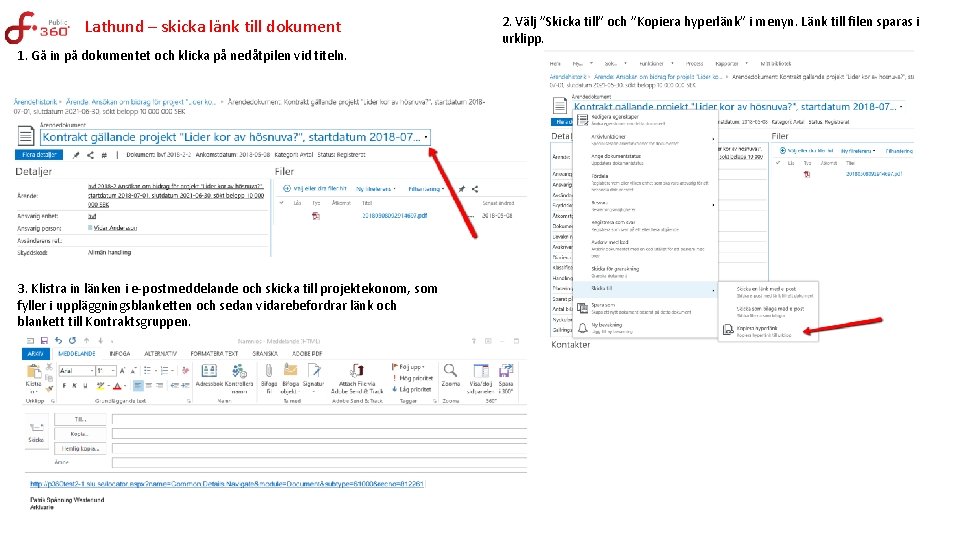Click the Kopiera hyperlänk page icon in submenu
The height and width of the screenshot is (540, 960).
coord(727,331)
